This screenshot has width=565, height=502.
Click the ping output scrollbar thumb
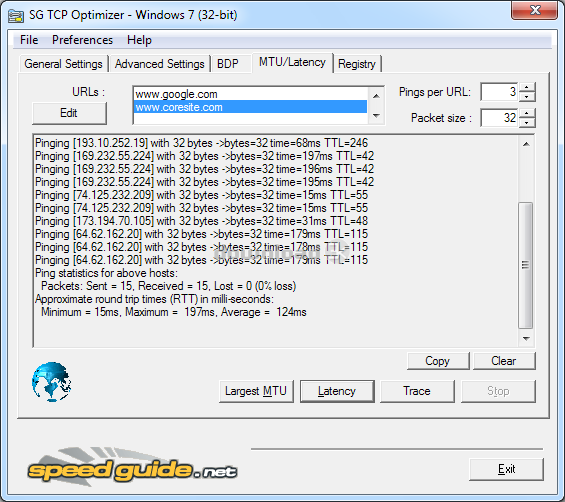point(526,266)
